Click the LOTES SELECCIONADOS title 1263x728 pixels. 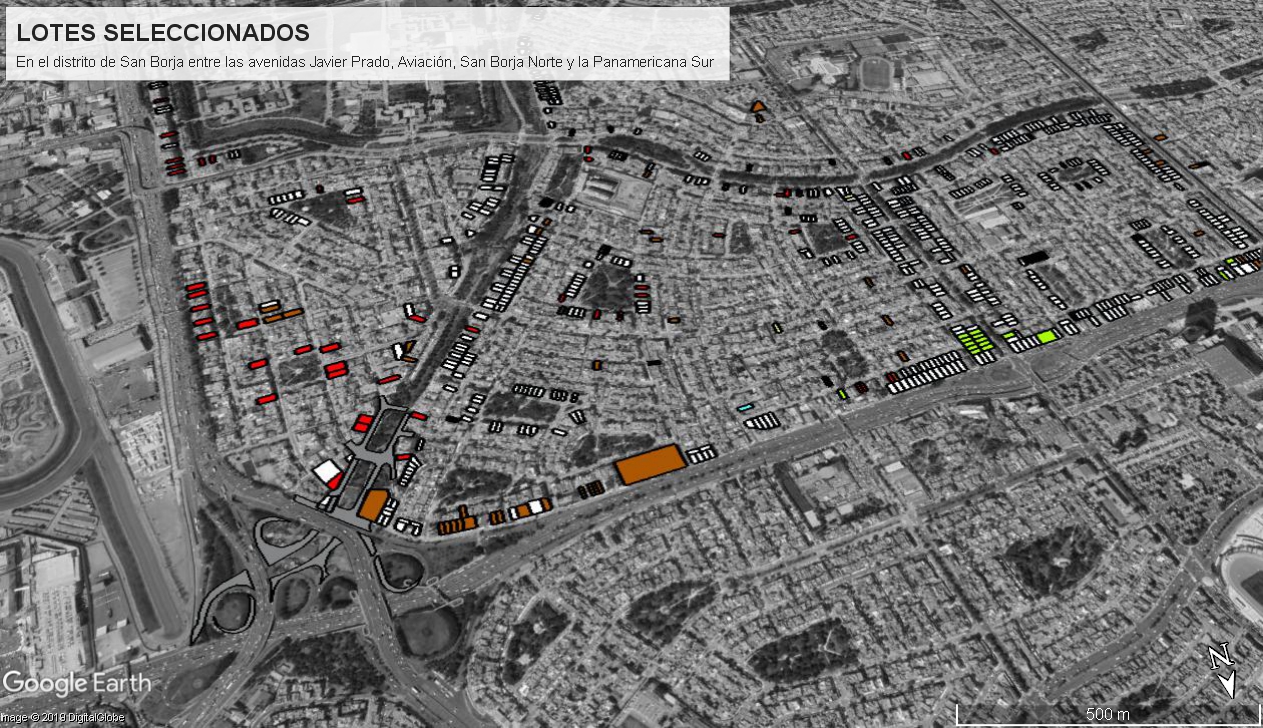tap(163, 32)
